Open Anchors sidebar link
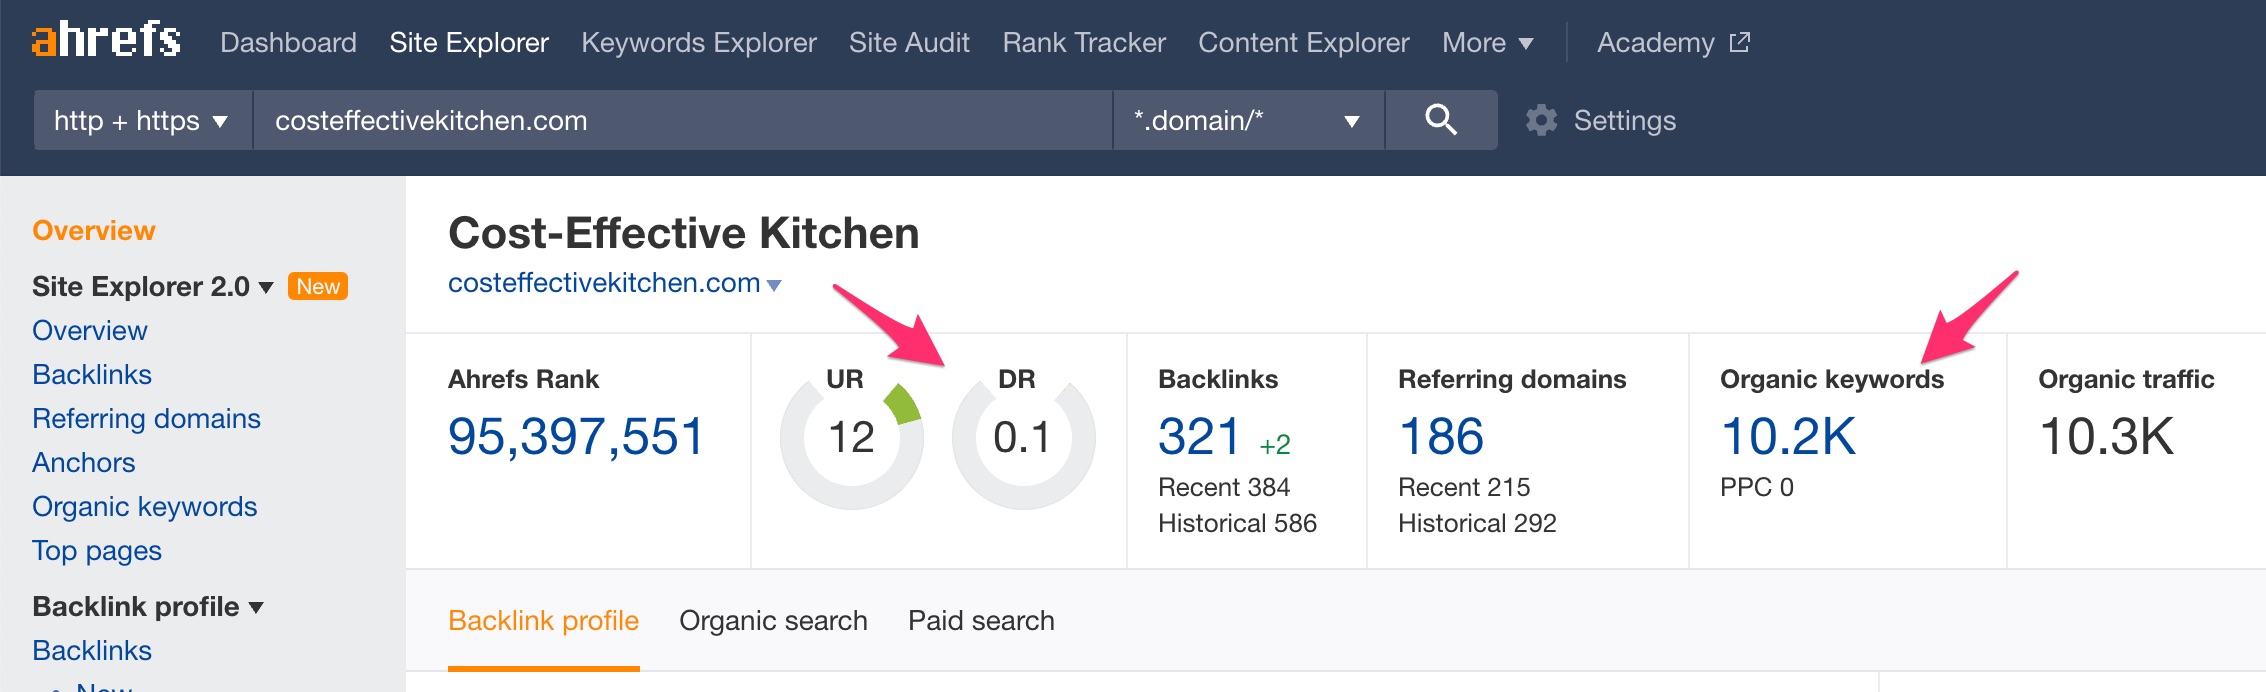 click(x=84, y=462)
